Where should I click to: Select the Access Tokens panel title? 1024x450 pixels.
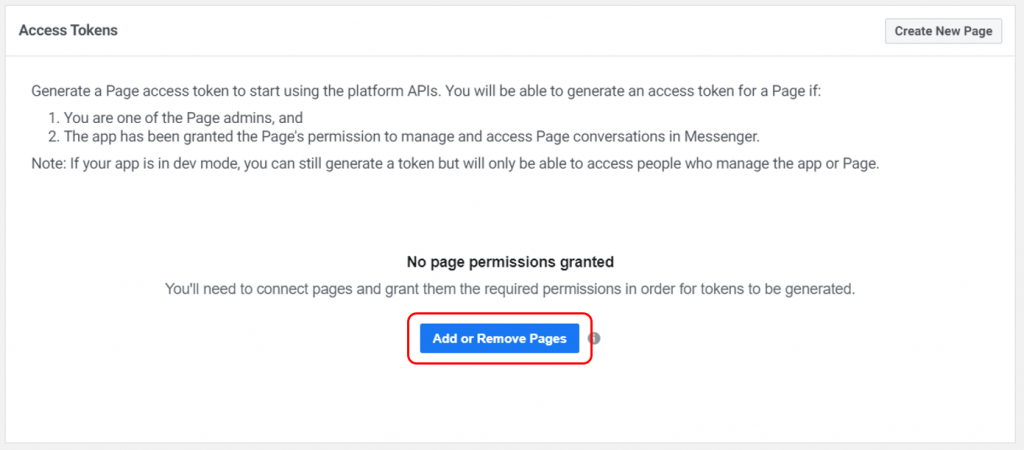pyautogui.click(x=68, y=31)
